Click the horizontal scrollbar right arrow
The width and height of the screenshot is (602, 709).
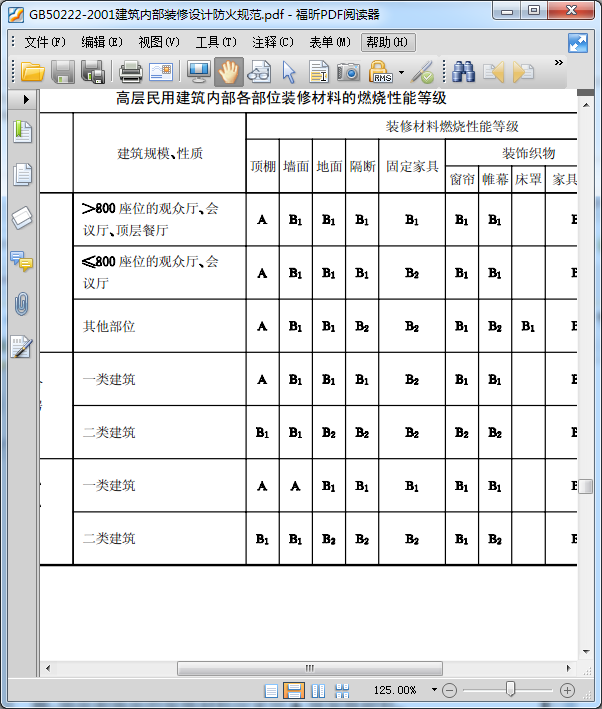pyautogui.click(x=569, y=668)
